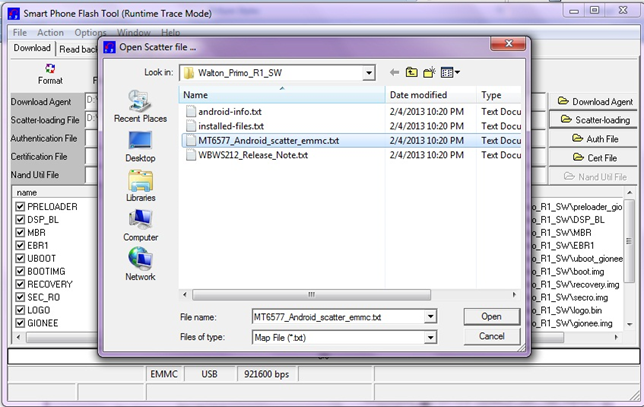
Task: Sort files by Name column header
Action: (282, 94)
